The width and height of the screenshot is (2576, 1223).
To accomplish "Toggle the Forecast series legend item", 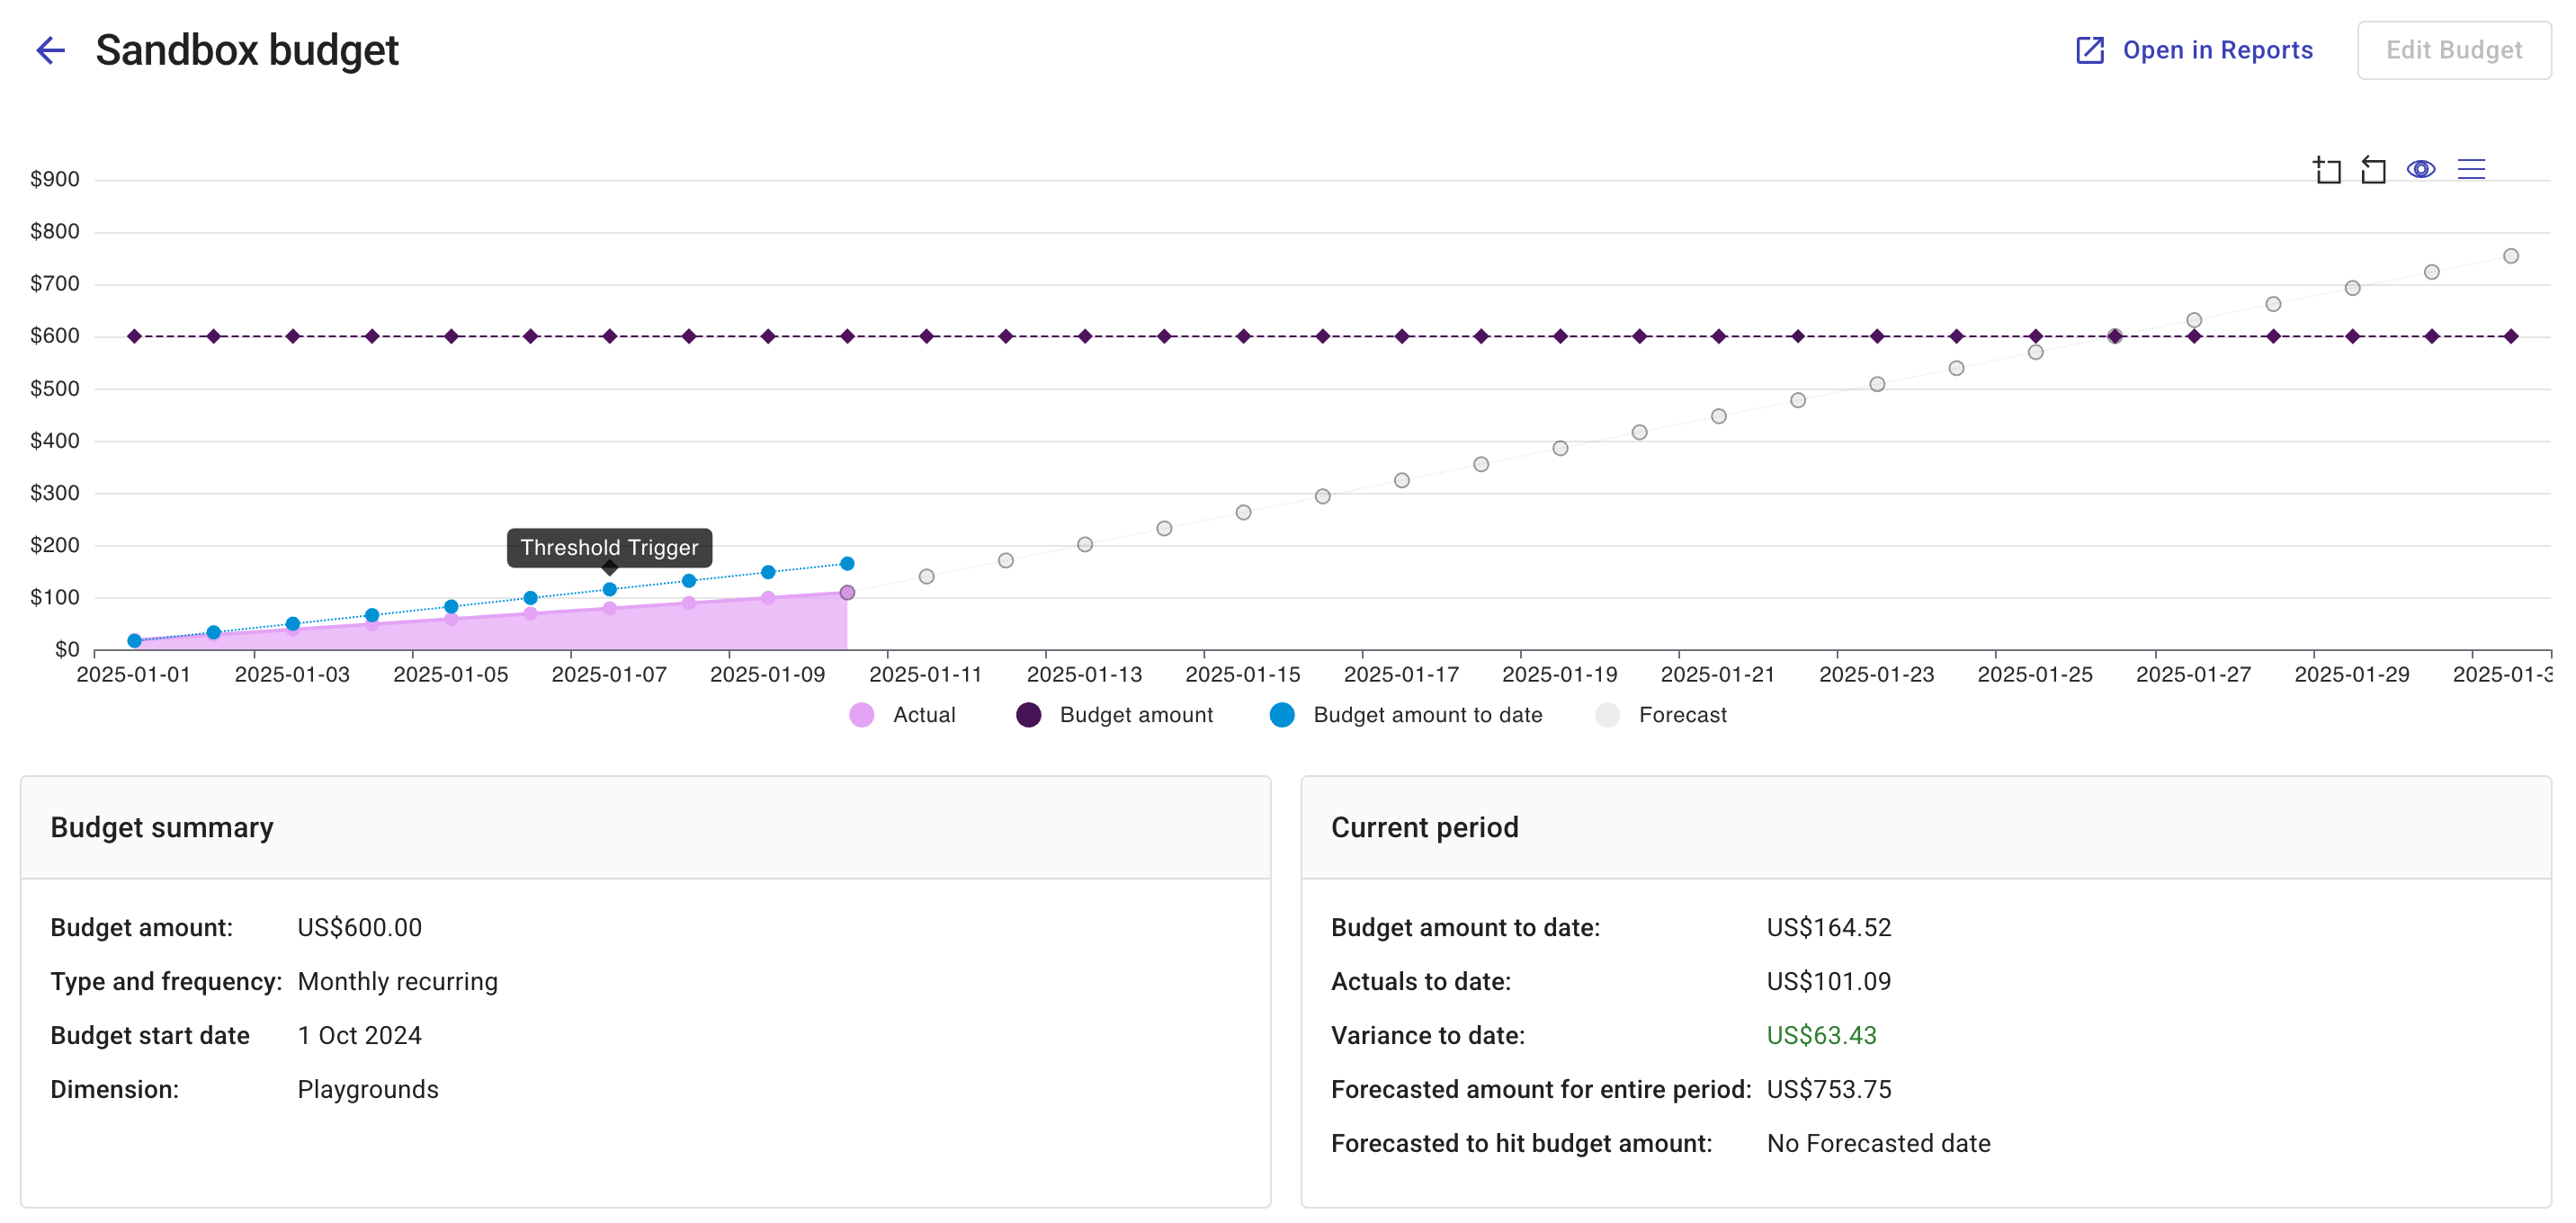I will coord(1660,715).
